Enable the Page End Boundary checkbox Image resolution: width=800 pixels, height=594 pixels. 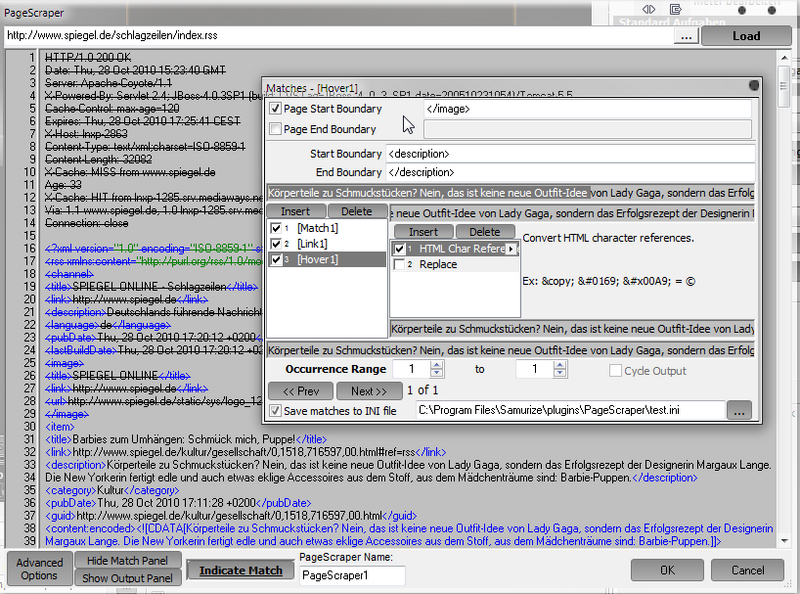275,129
